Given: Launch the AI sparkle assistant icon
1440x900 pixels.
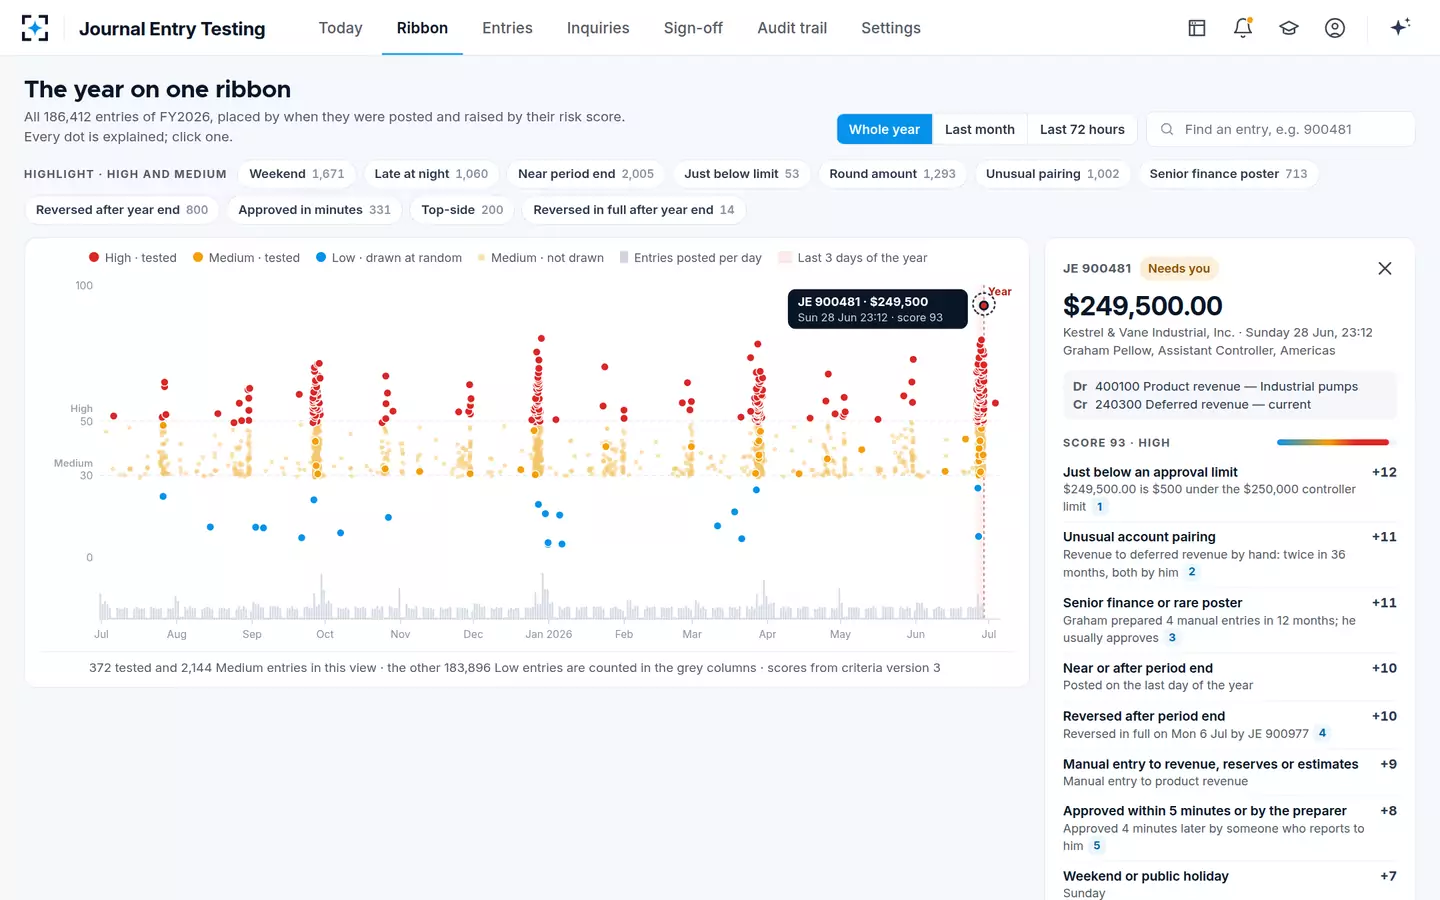Looking at the screenshot, I should pos(1400,27).
